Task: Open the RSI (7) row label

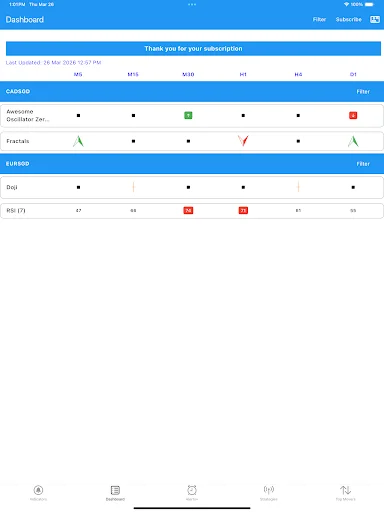Action: click(16, 210)
